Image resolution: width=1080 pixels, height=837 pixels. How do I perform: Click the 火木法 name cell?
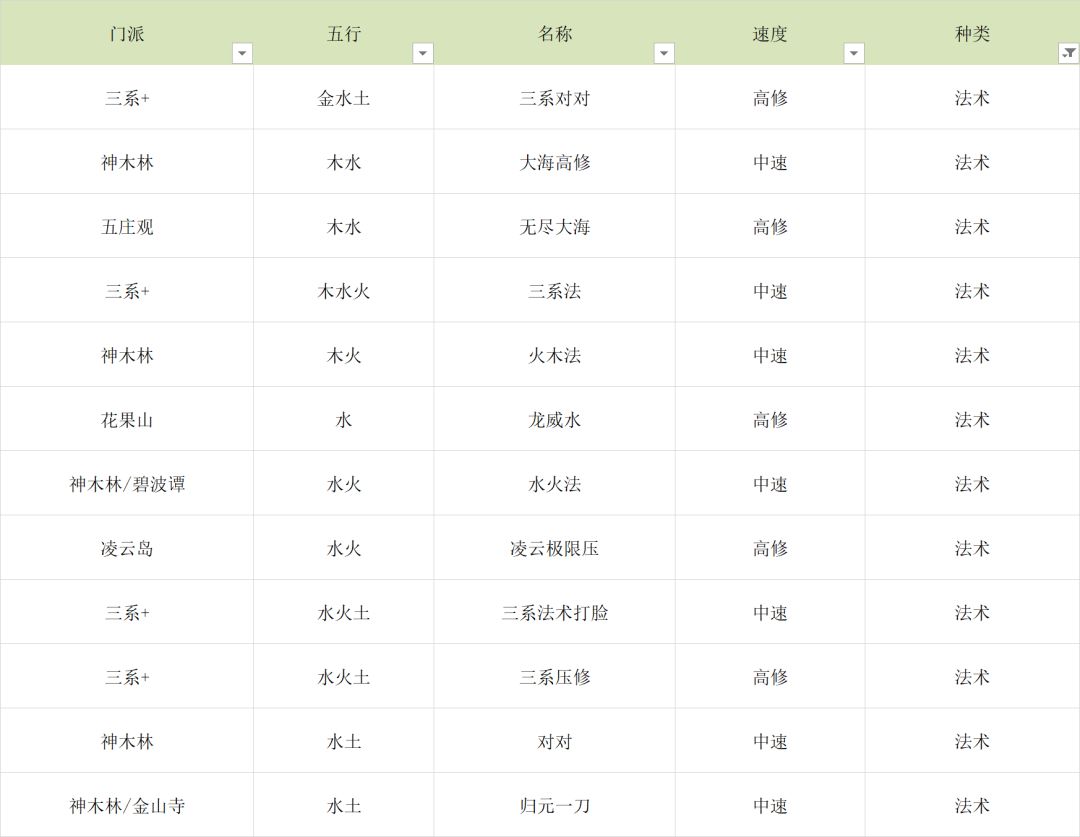pos(554,355)
